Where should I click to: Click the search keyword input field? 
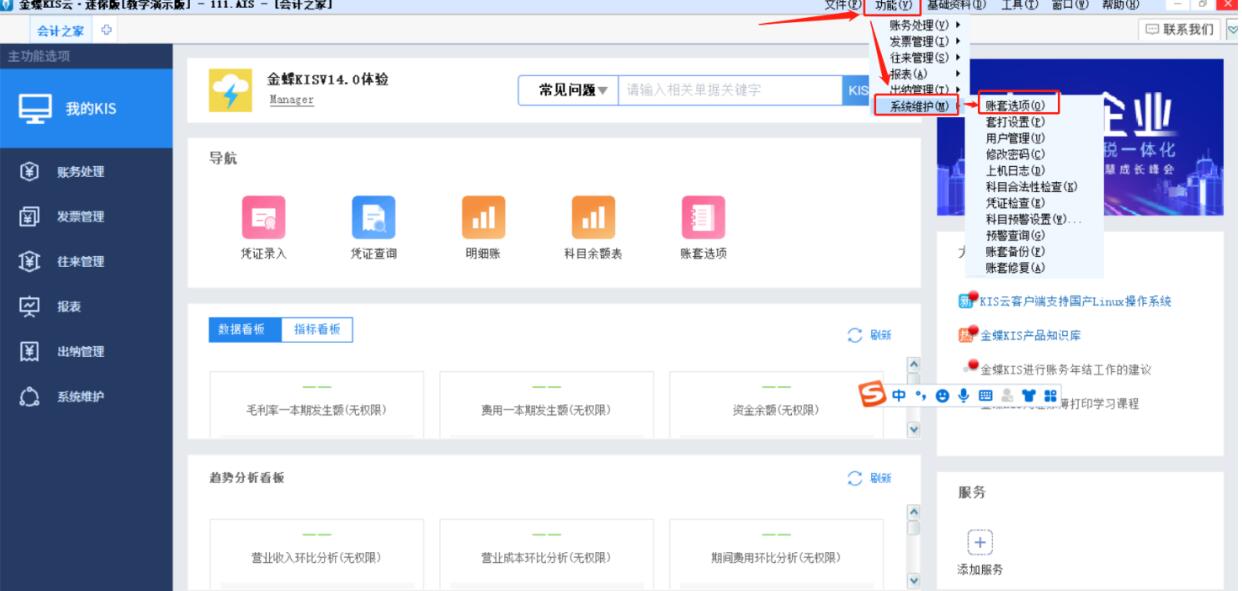click(x=730, y=90)
